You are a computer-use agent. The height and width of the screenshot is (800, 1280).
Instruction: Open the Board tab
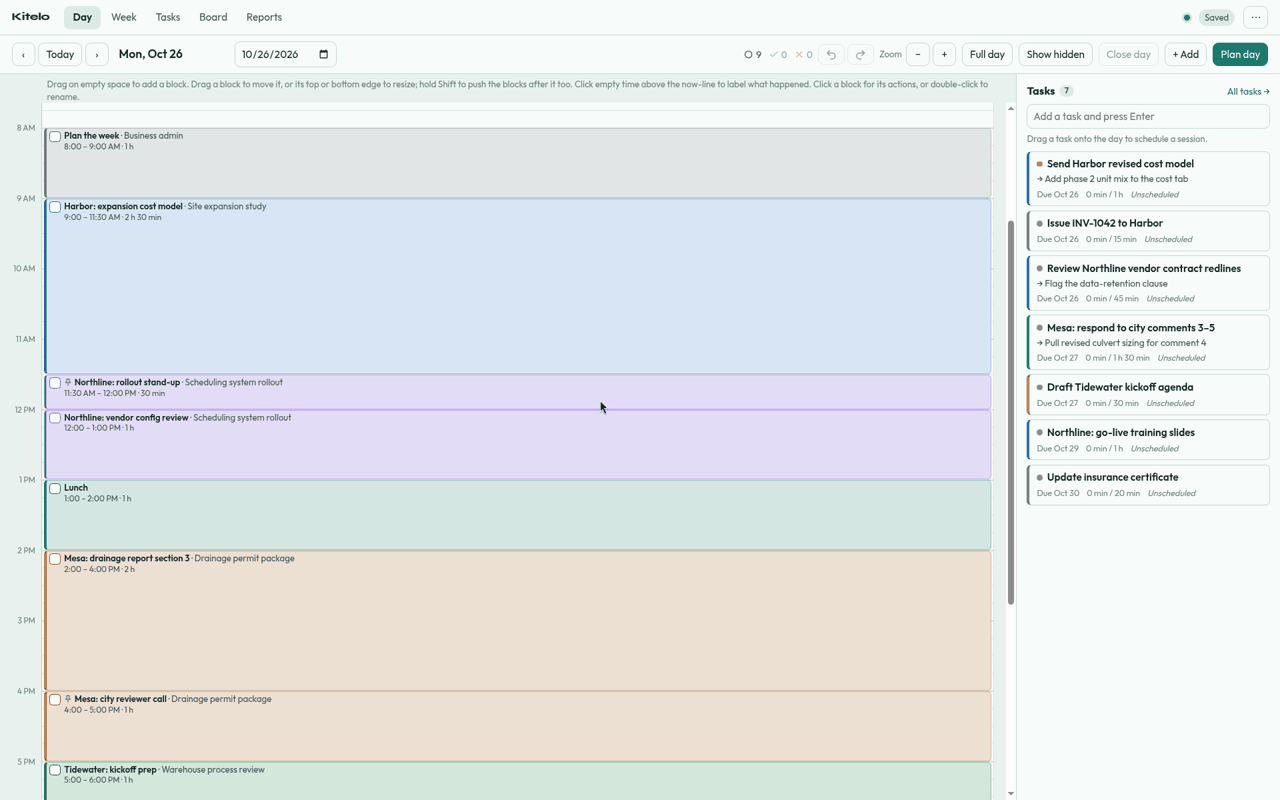click(213, 17)
